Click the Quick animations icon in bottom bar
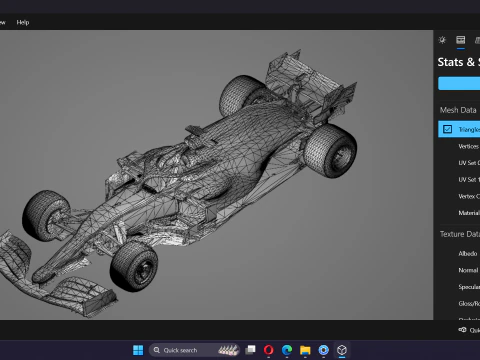This screenshot has height=360, width=480. (462, 330)
